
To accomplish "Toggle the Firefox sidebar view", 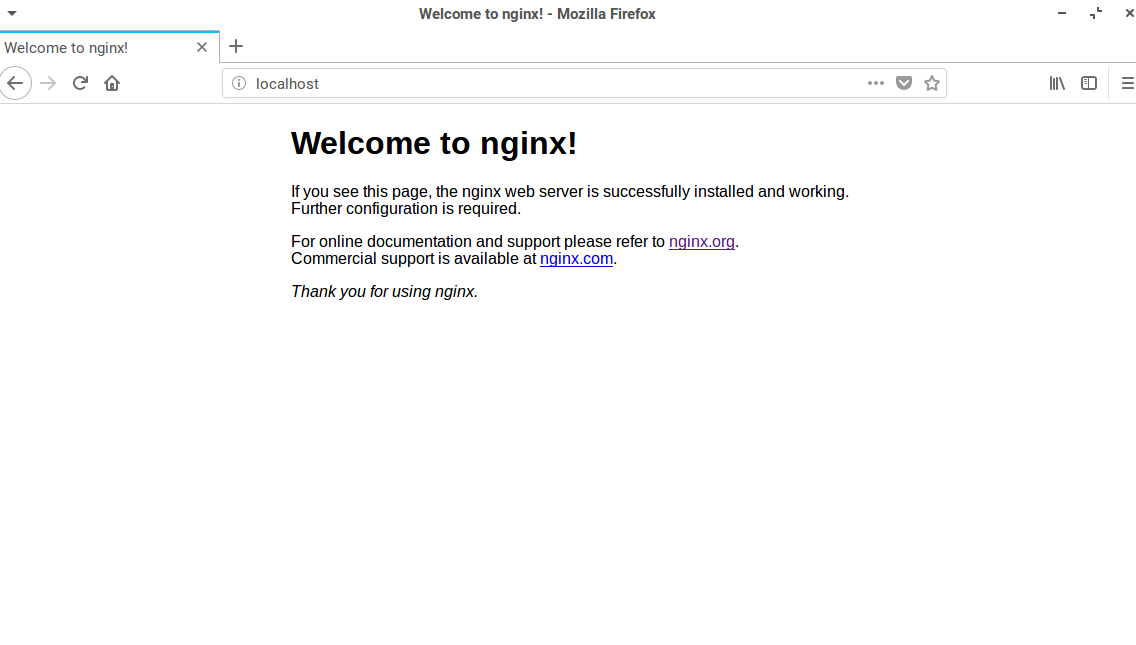I will [x=1089, y=83].
